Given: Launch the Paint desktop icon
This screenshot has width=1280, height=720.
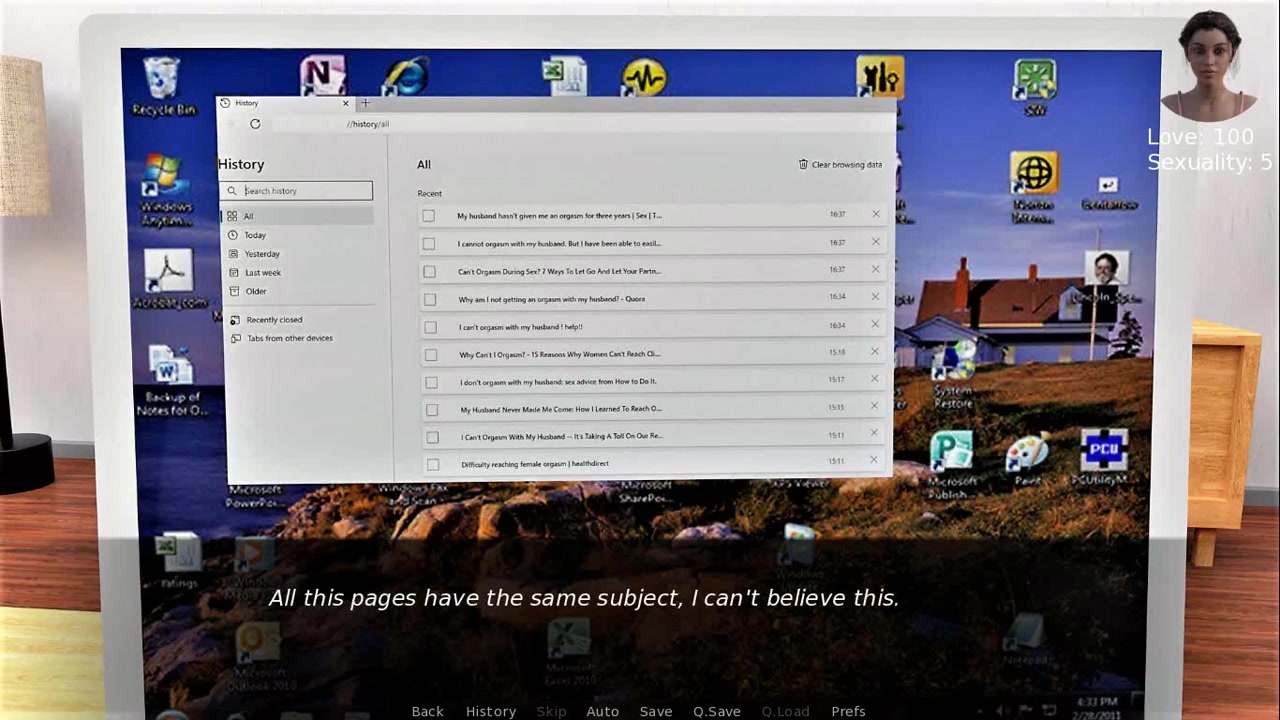Looking at the screenshot, I should pyautogui.click(x=1027, y=460).
